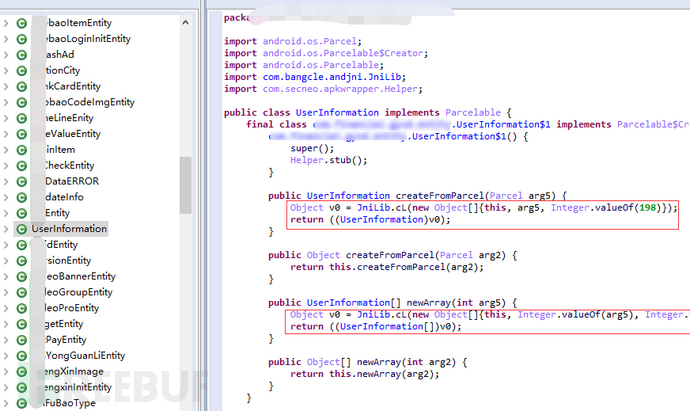Viewport: 690px width, 411px height.
Task: Click the class icon next to FuBaoType
Action: coord(22,403)
